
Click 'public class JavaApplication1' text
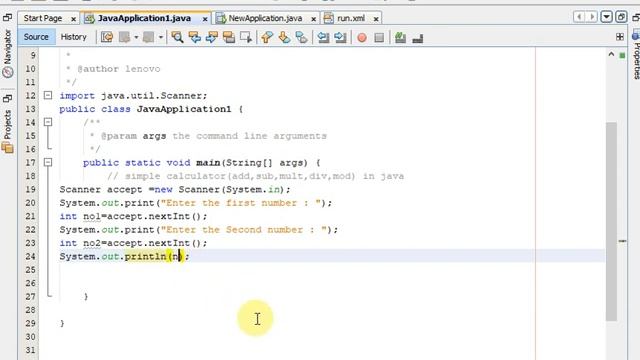tap(145, 109)
